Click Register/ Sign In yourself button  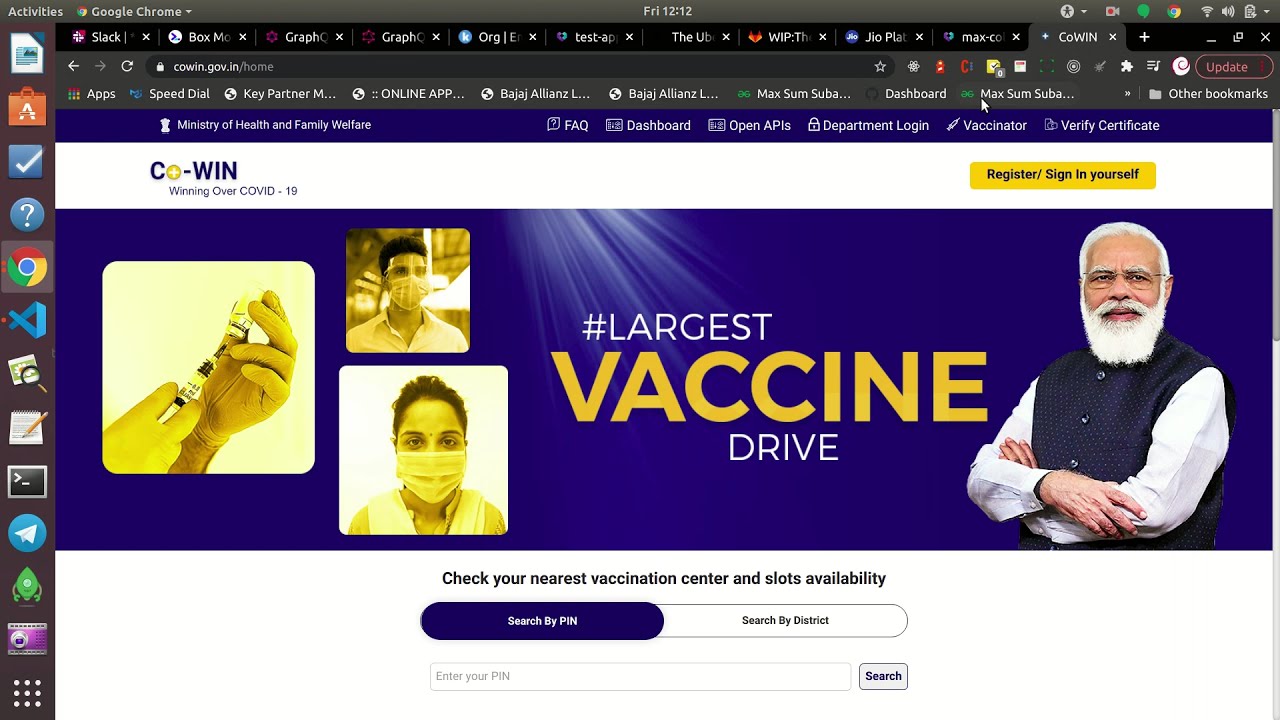(x=1062, y=175)
